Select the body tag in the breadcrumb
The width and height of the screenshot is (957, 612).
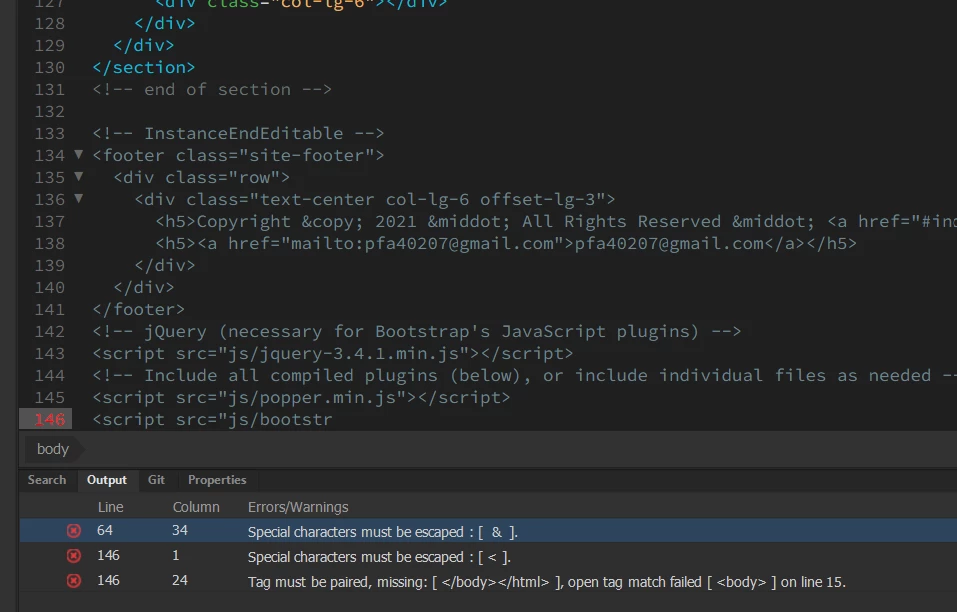(53, 449)
